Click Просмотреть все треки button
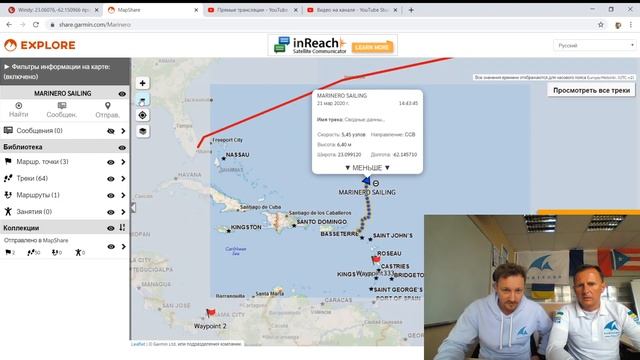Screen dimensions: 640x360 click(x=591, y=90)
